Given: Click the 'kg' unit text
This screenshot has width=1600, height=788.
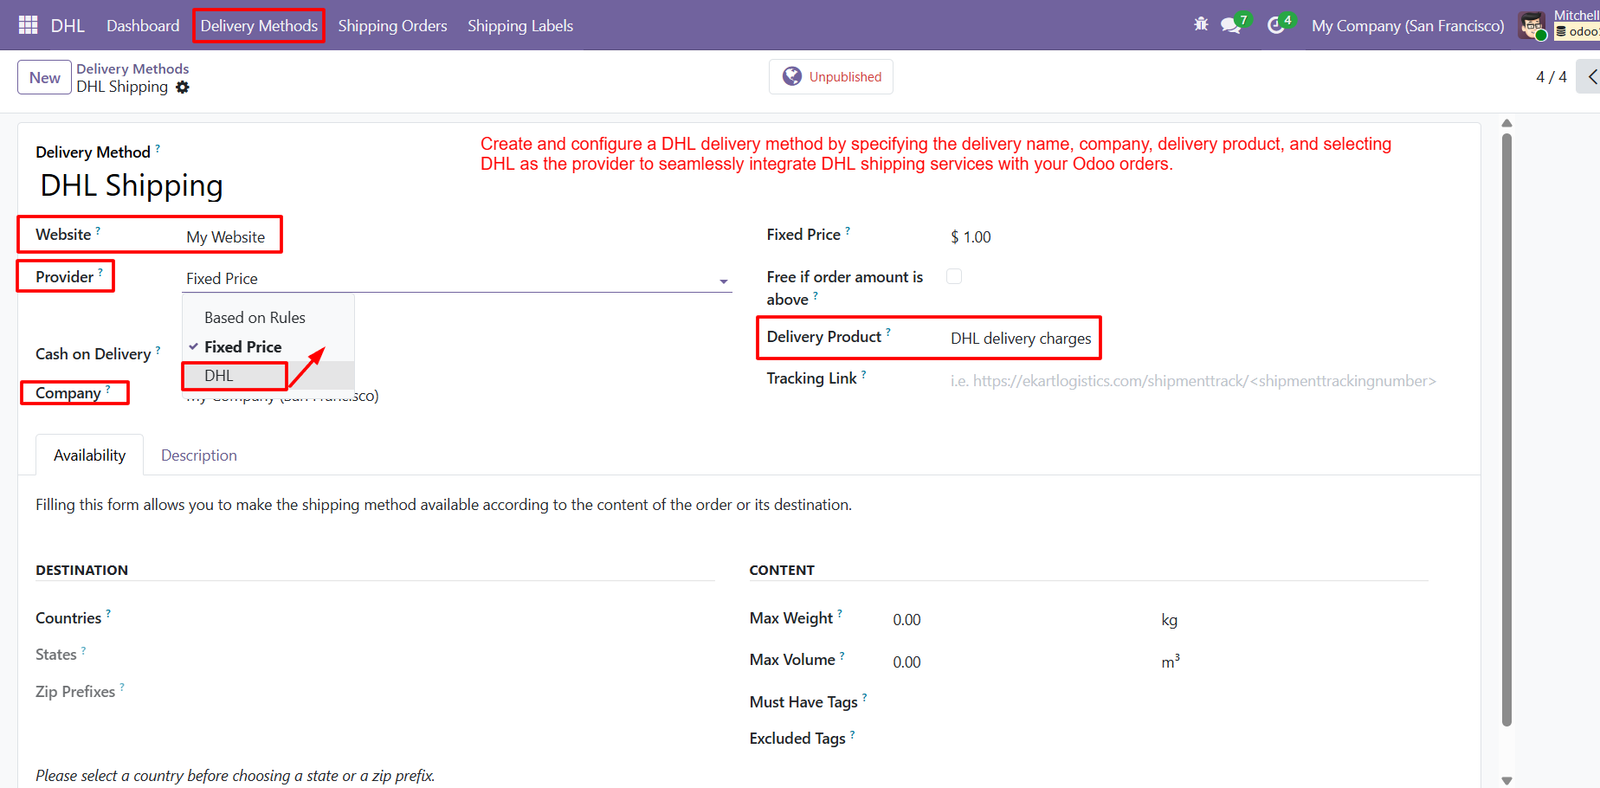Looking at the screenshot, I should click(1169, 620).
